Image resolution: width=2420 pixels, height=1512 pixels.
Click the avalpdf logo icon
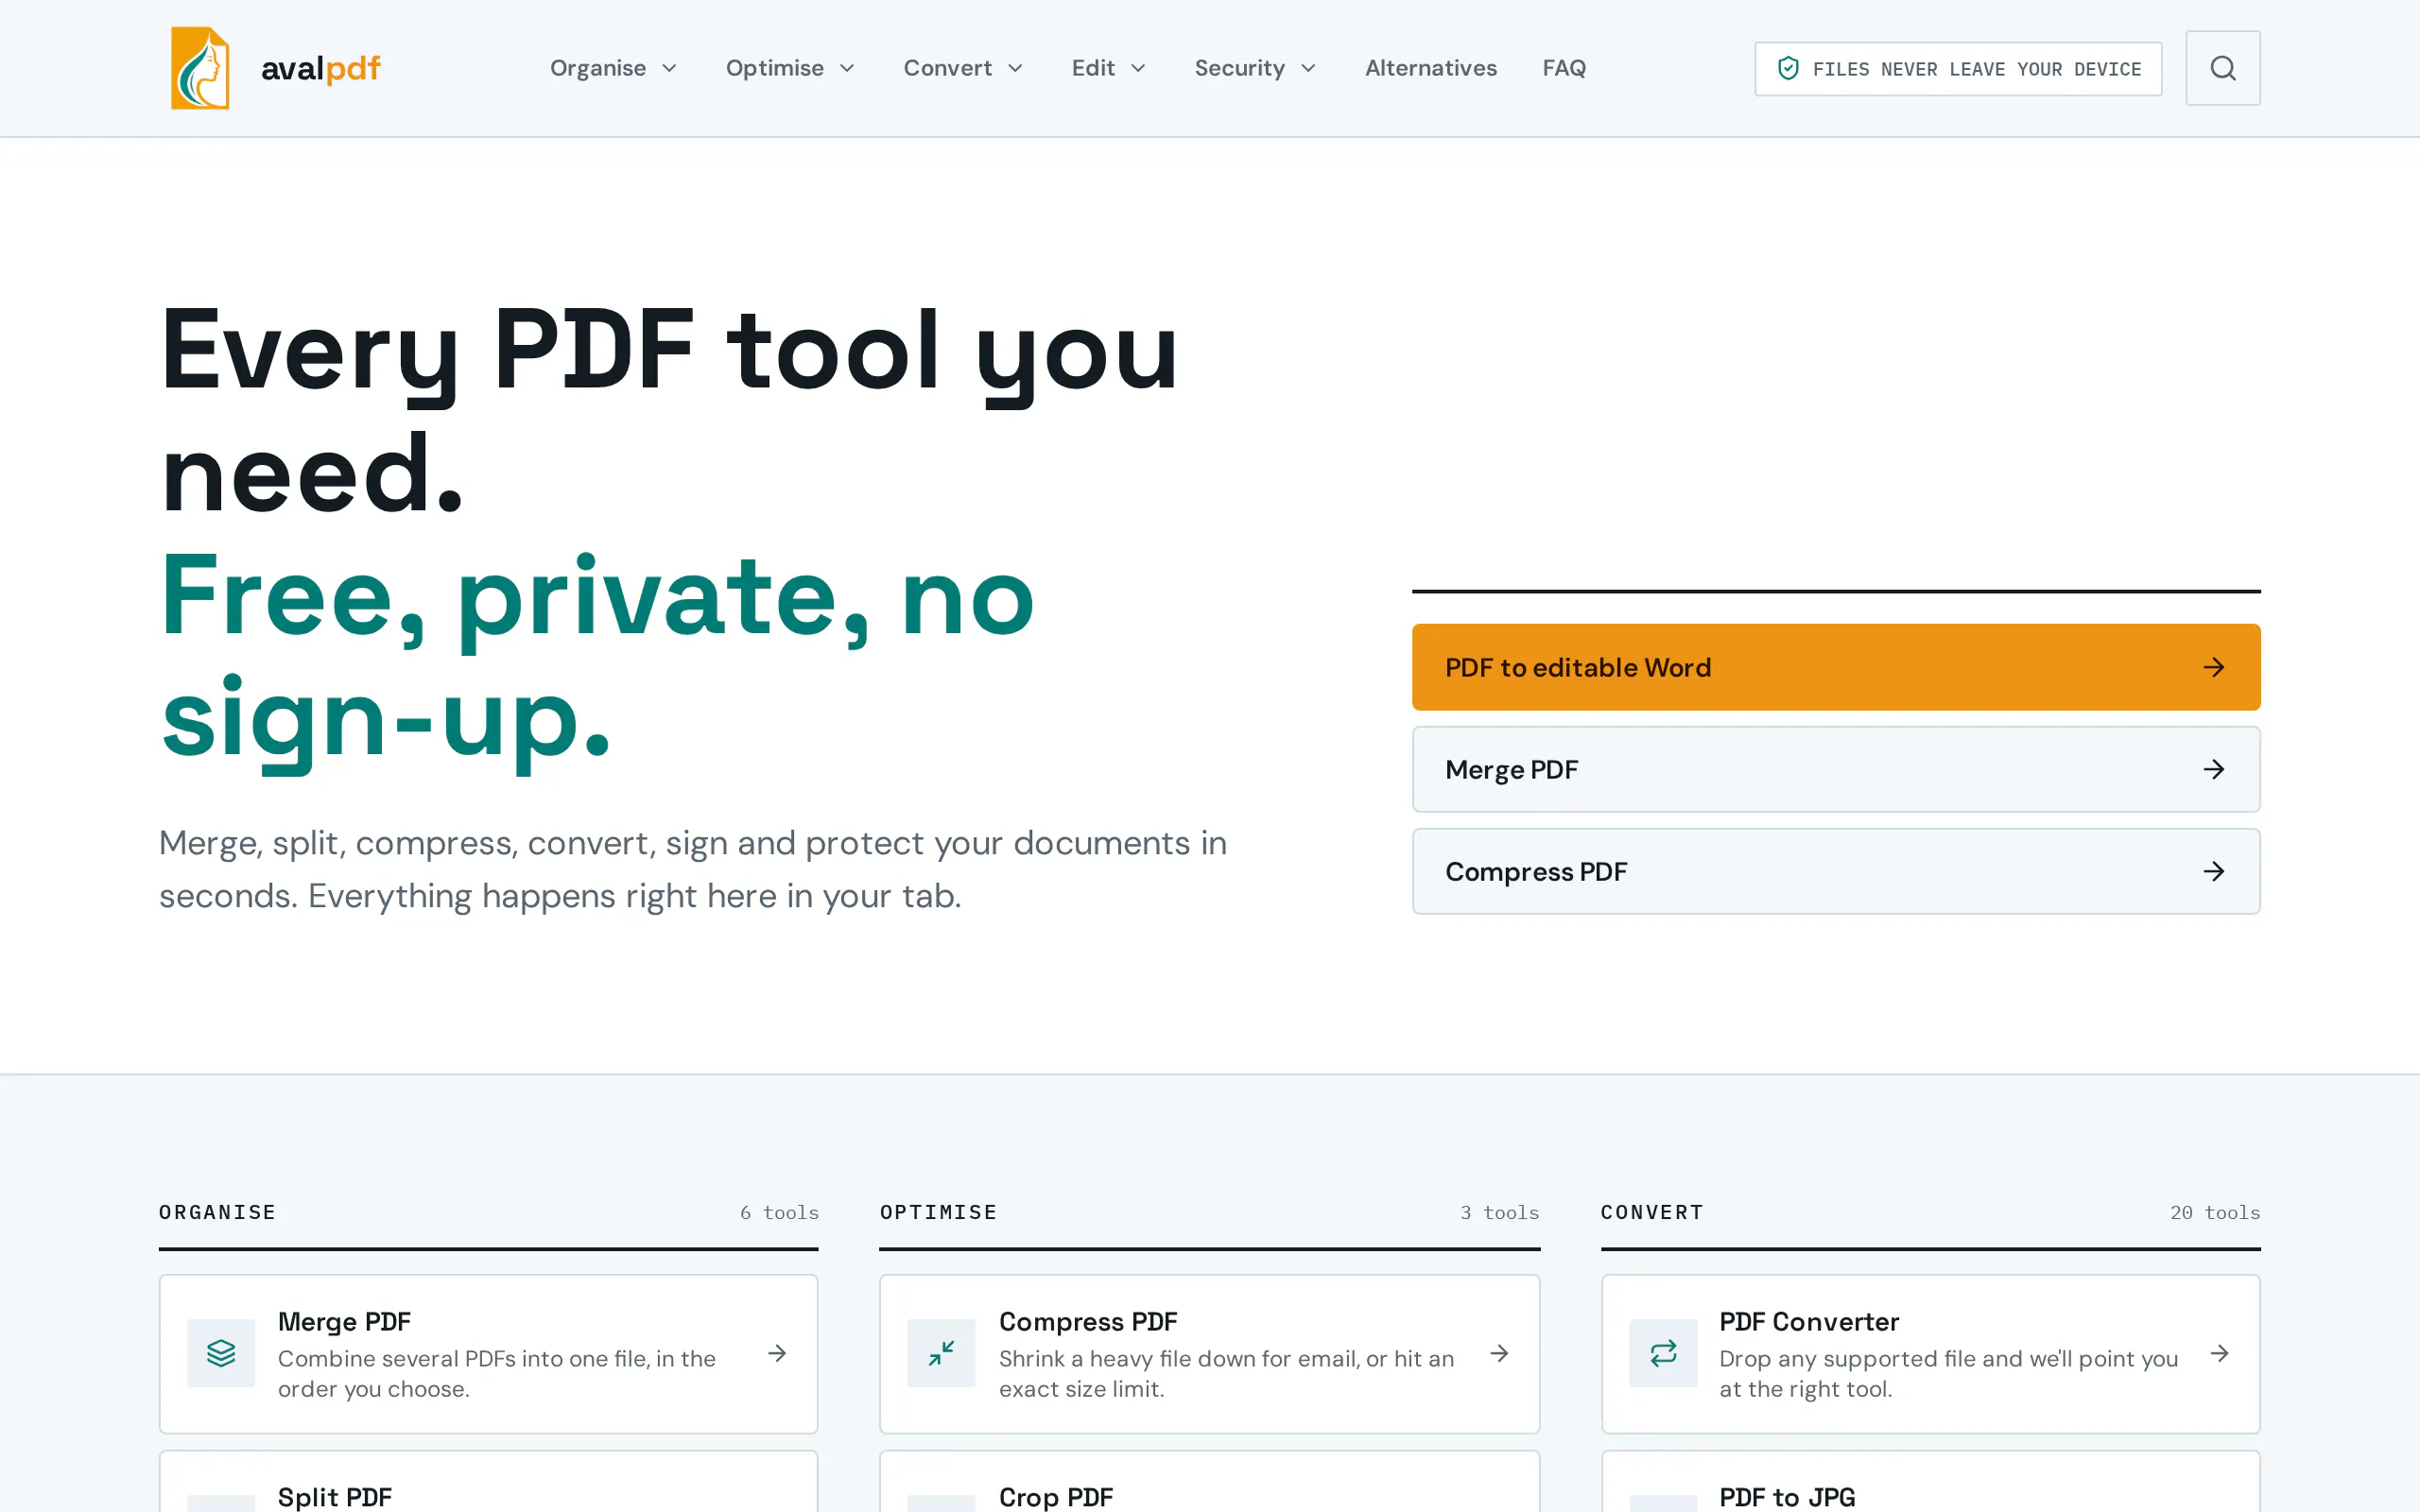[200, 68]
